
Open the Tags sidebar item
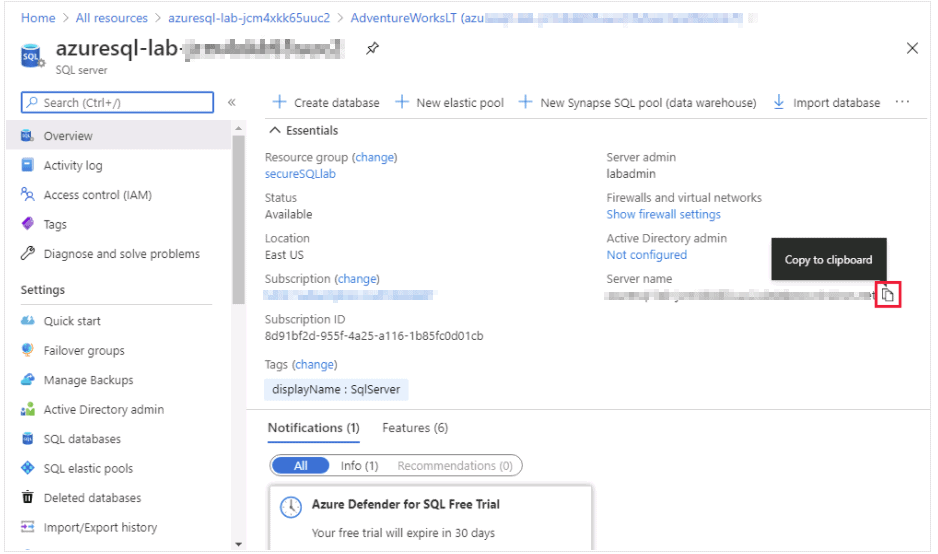tap(55, 225)
